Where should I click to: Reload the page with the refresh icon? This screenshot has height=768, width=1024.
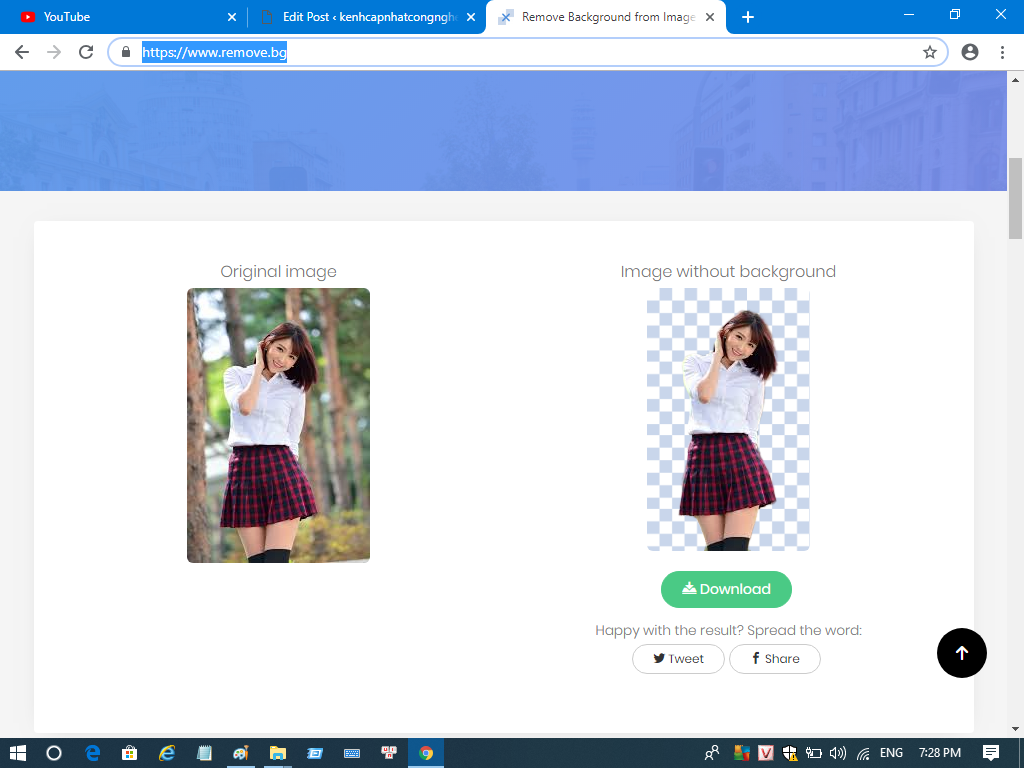pyautogui.click(x=86, y=52)
